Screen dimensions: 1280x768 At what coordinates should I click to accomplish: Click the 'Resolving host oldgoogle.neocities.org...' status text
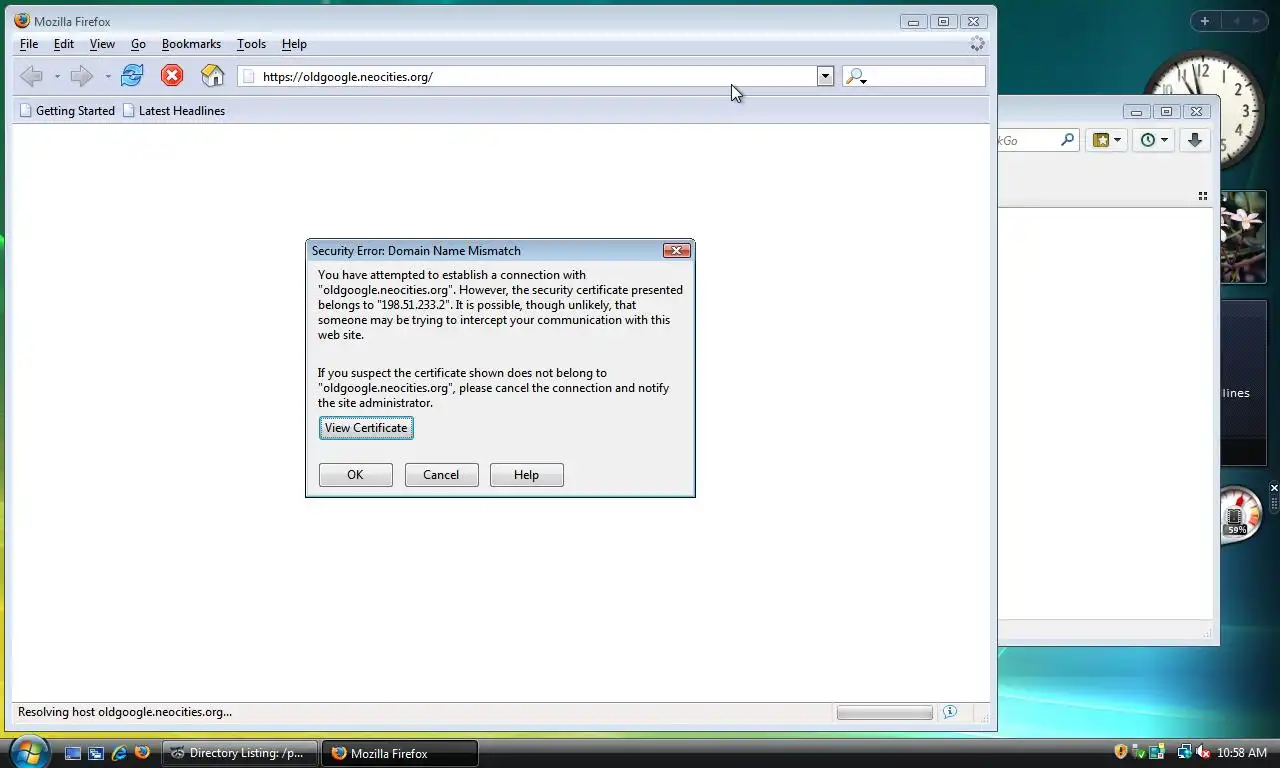coord(125,712)
